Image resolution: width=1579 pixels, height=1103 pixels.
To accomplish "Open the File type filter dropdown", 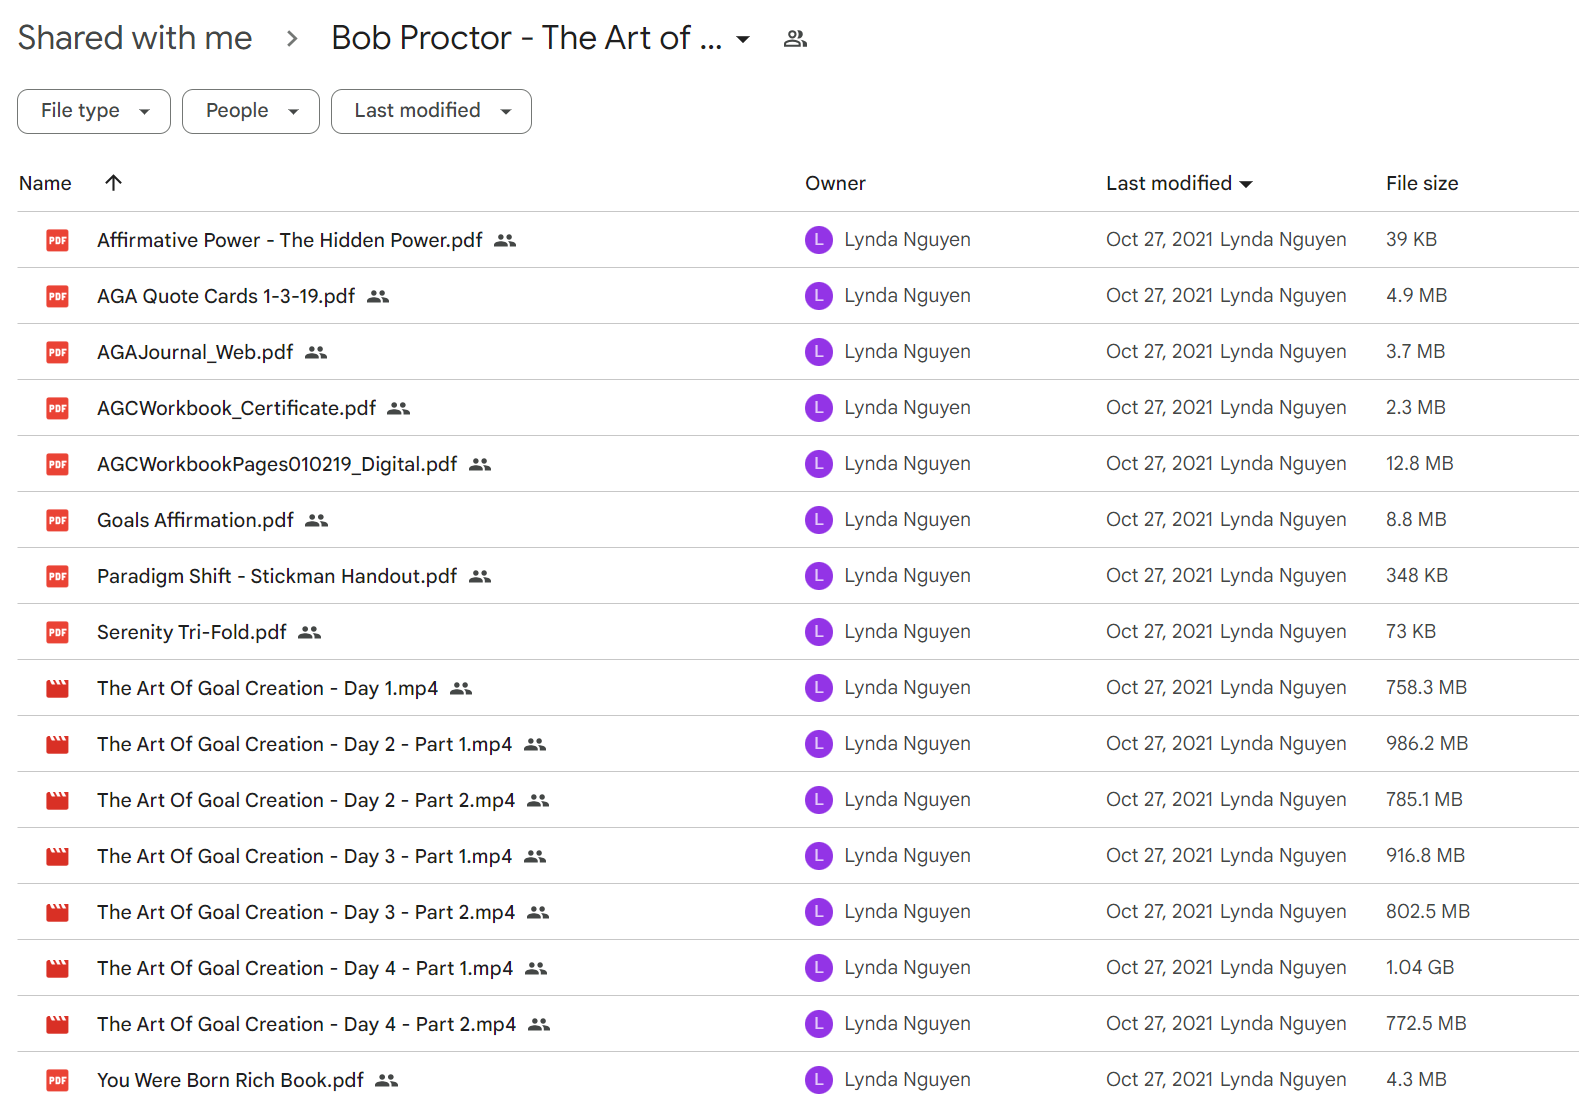I will (x=94, y=111).
